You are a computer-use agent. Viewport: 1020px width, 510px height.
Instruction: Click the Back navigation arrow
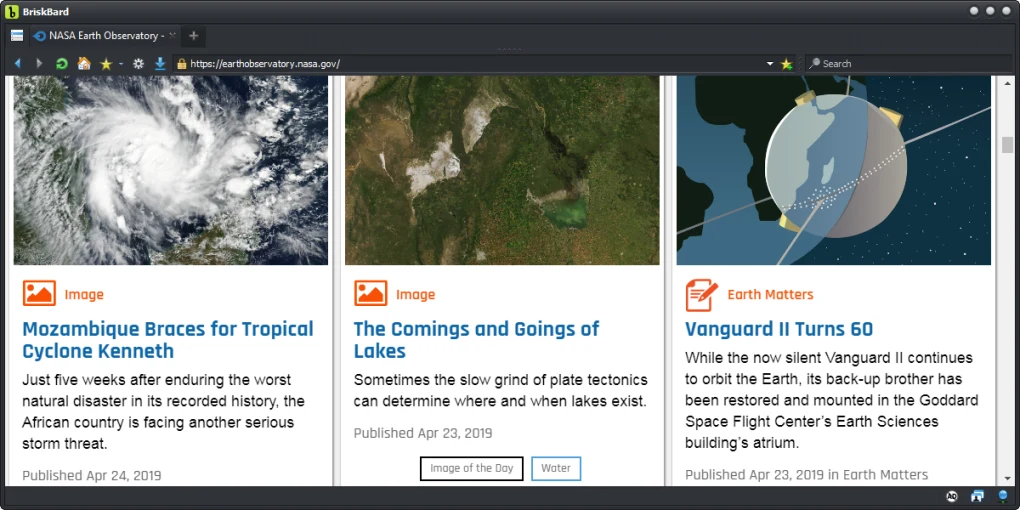click(x=18, y=64)
